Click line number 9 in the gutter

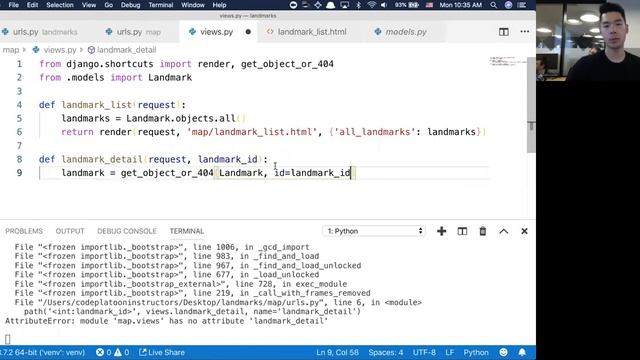19,173
